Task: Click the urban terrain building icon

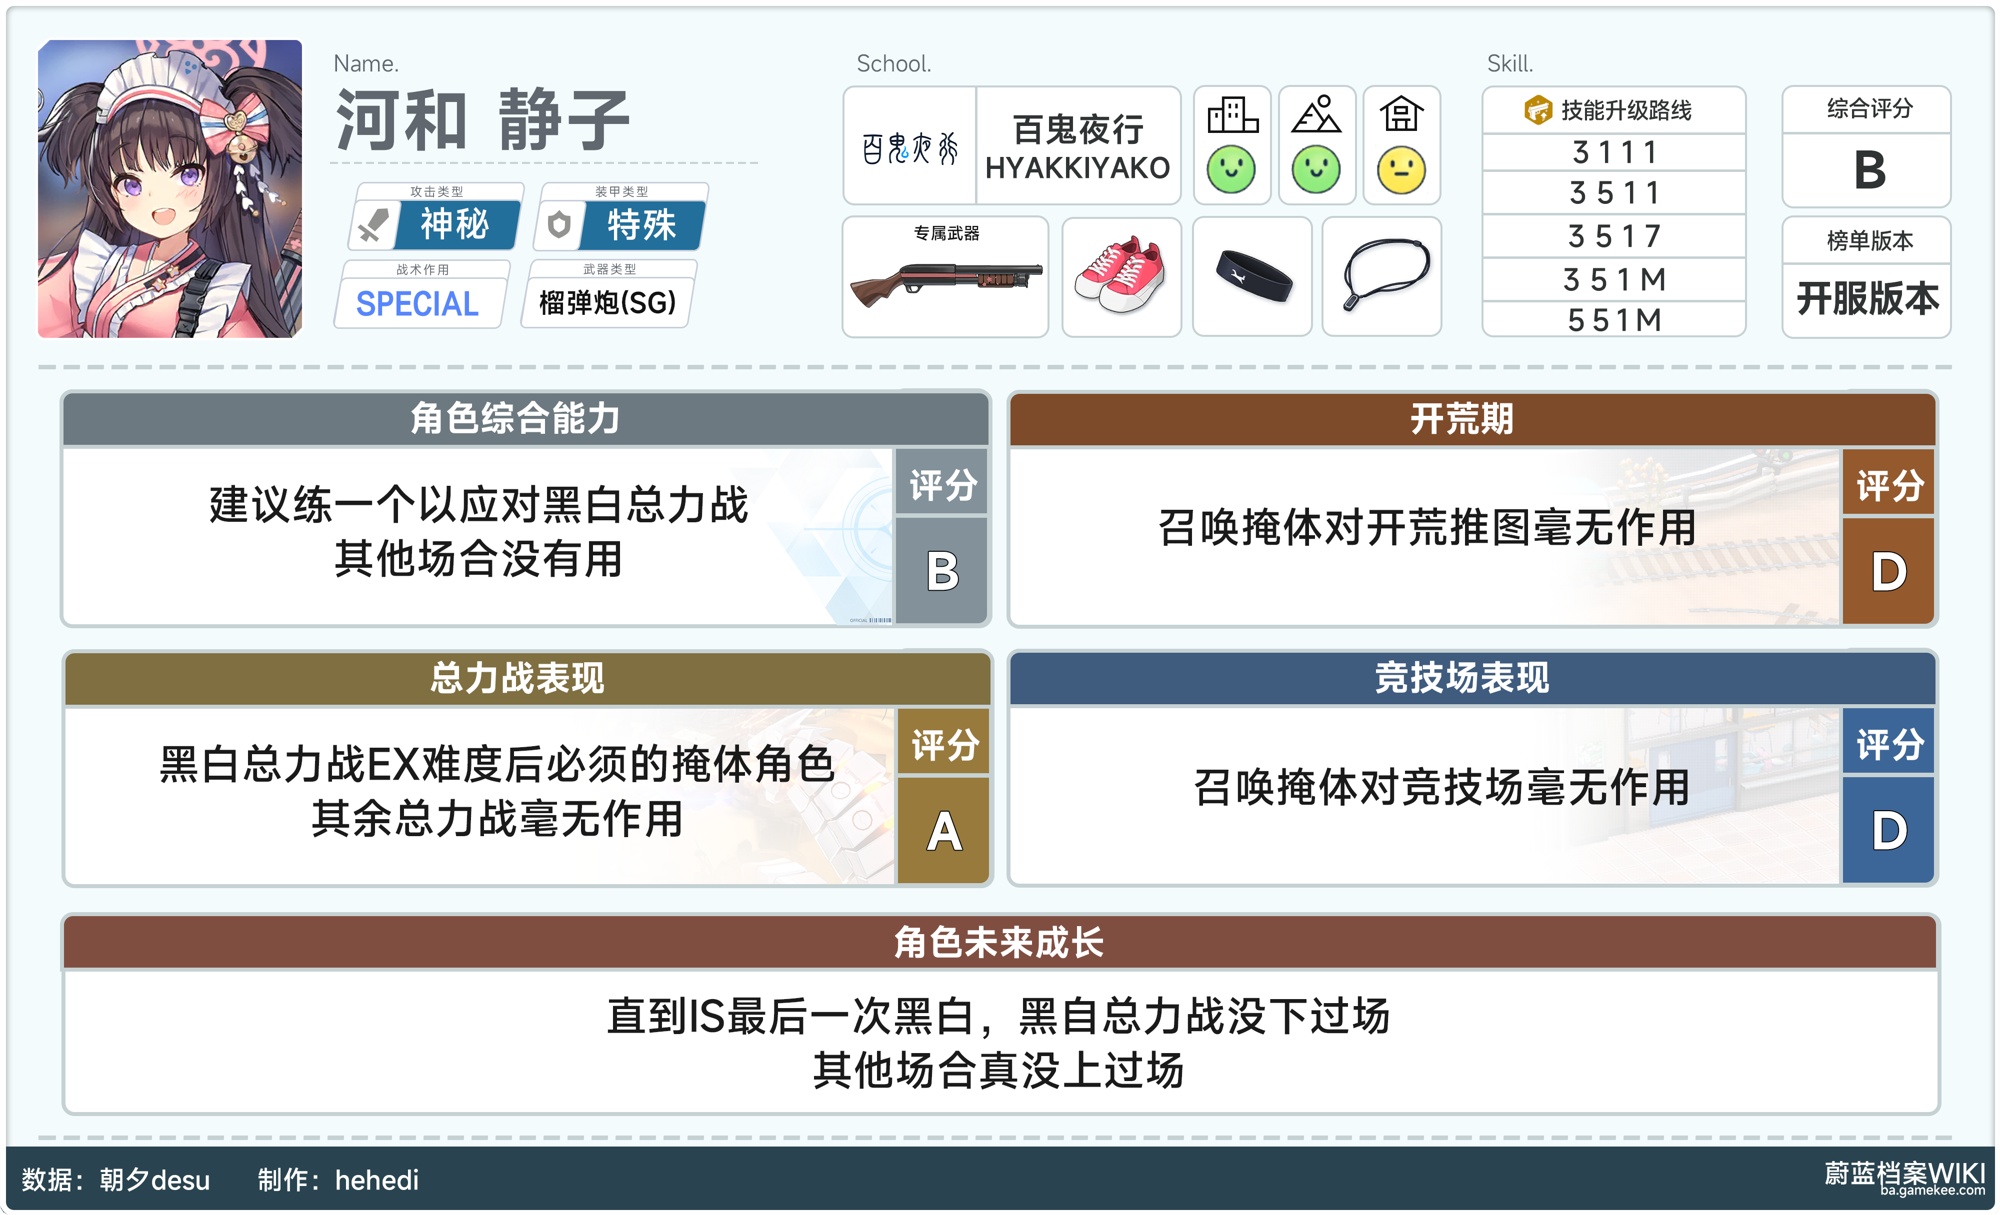Action: [x=1232, y=115]
